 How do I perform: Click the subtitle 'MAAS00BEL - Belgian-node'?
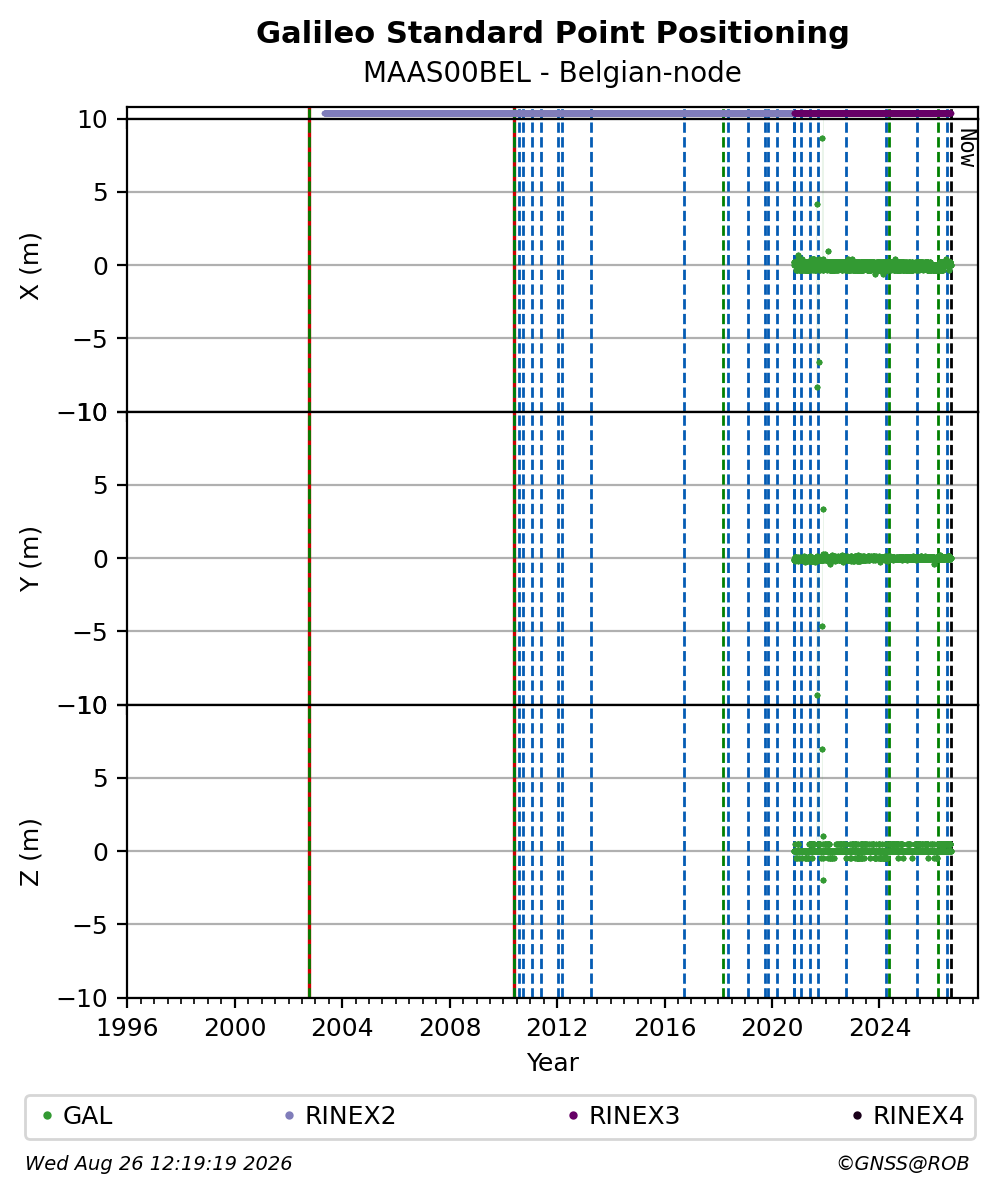552,73
